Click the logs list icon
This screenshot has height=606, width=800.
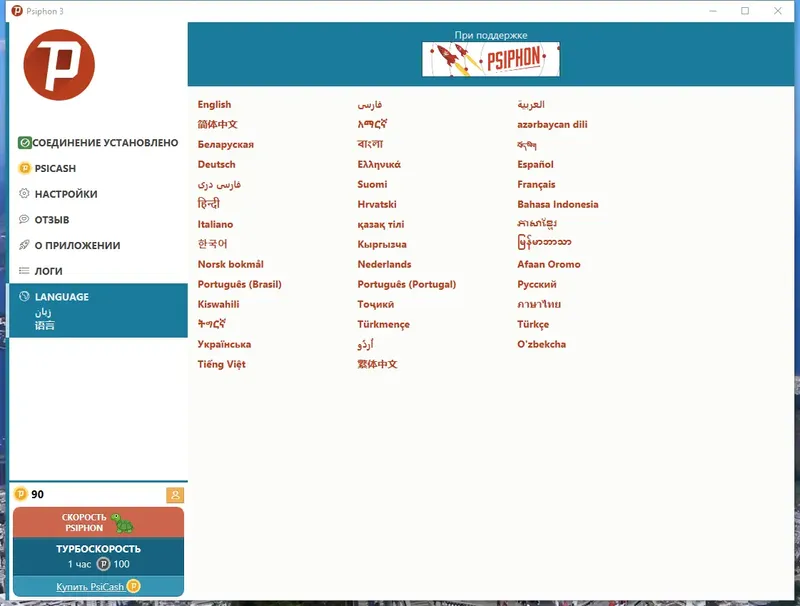pyautogui.click(x=24, y=271)
